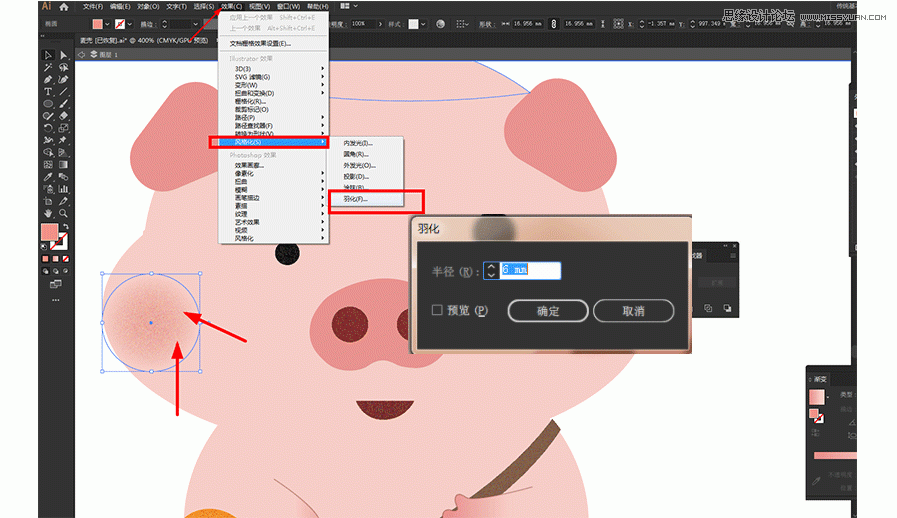Viewport: 897px width, 518px height.
Task: Open the fill color dropdown in control bar
Action: coord(110,22)
